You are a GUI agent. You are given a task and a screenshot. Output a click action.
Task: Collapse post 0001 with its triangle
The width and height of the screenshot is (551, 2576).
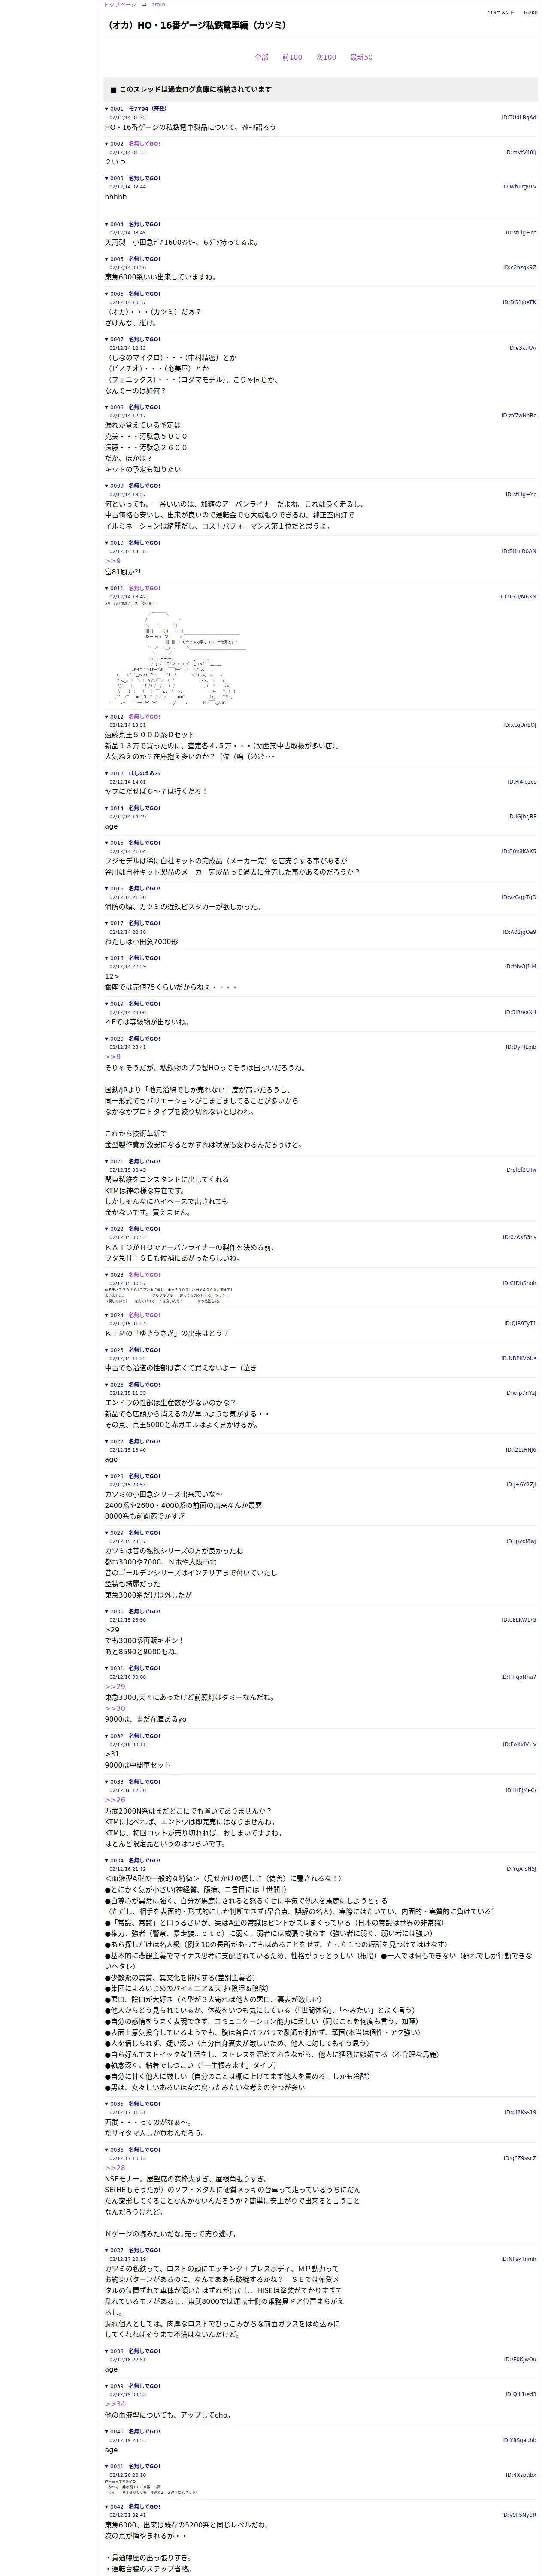[107, 109]
